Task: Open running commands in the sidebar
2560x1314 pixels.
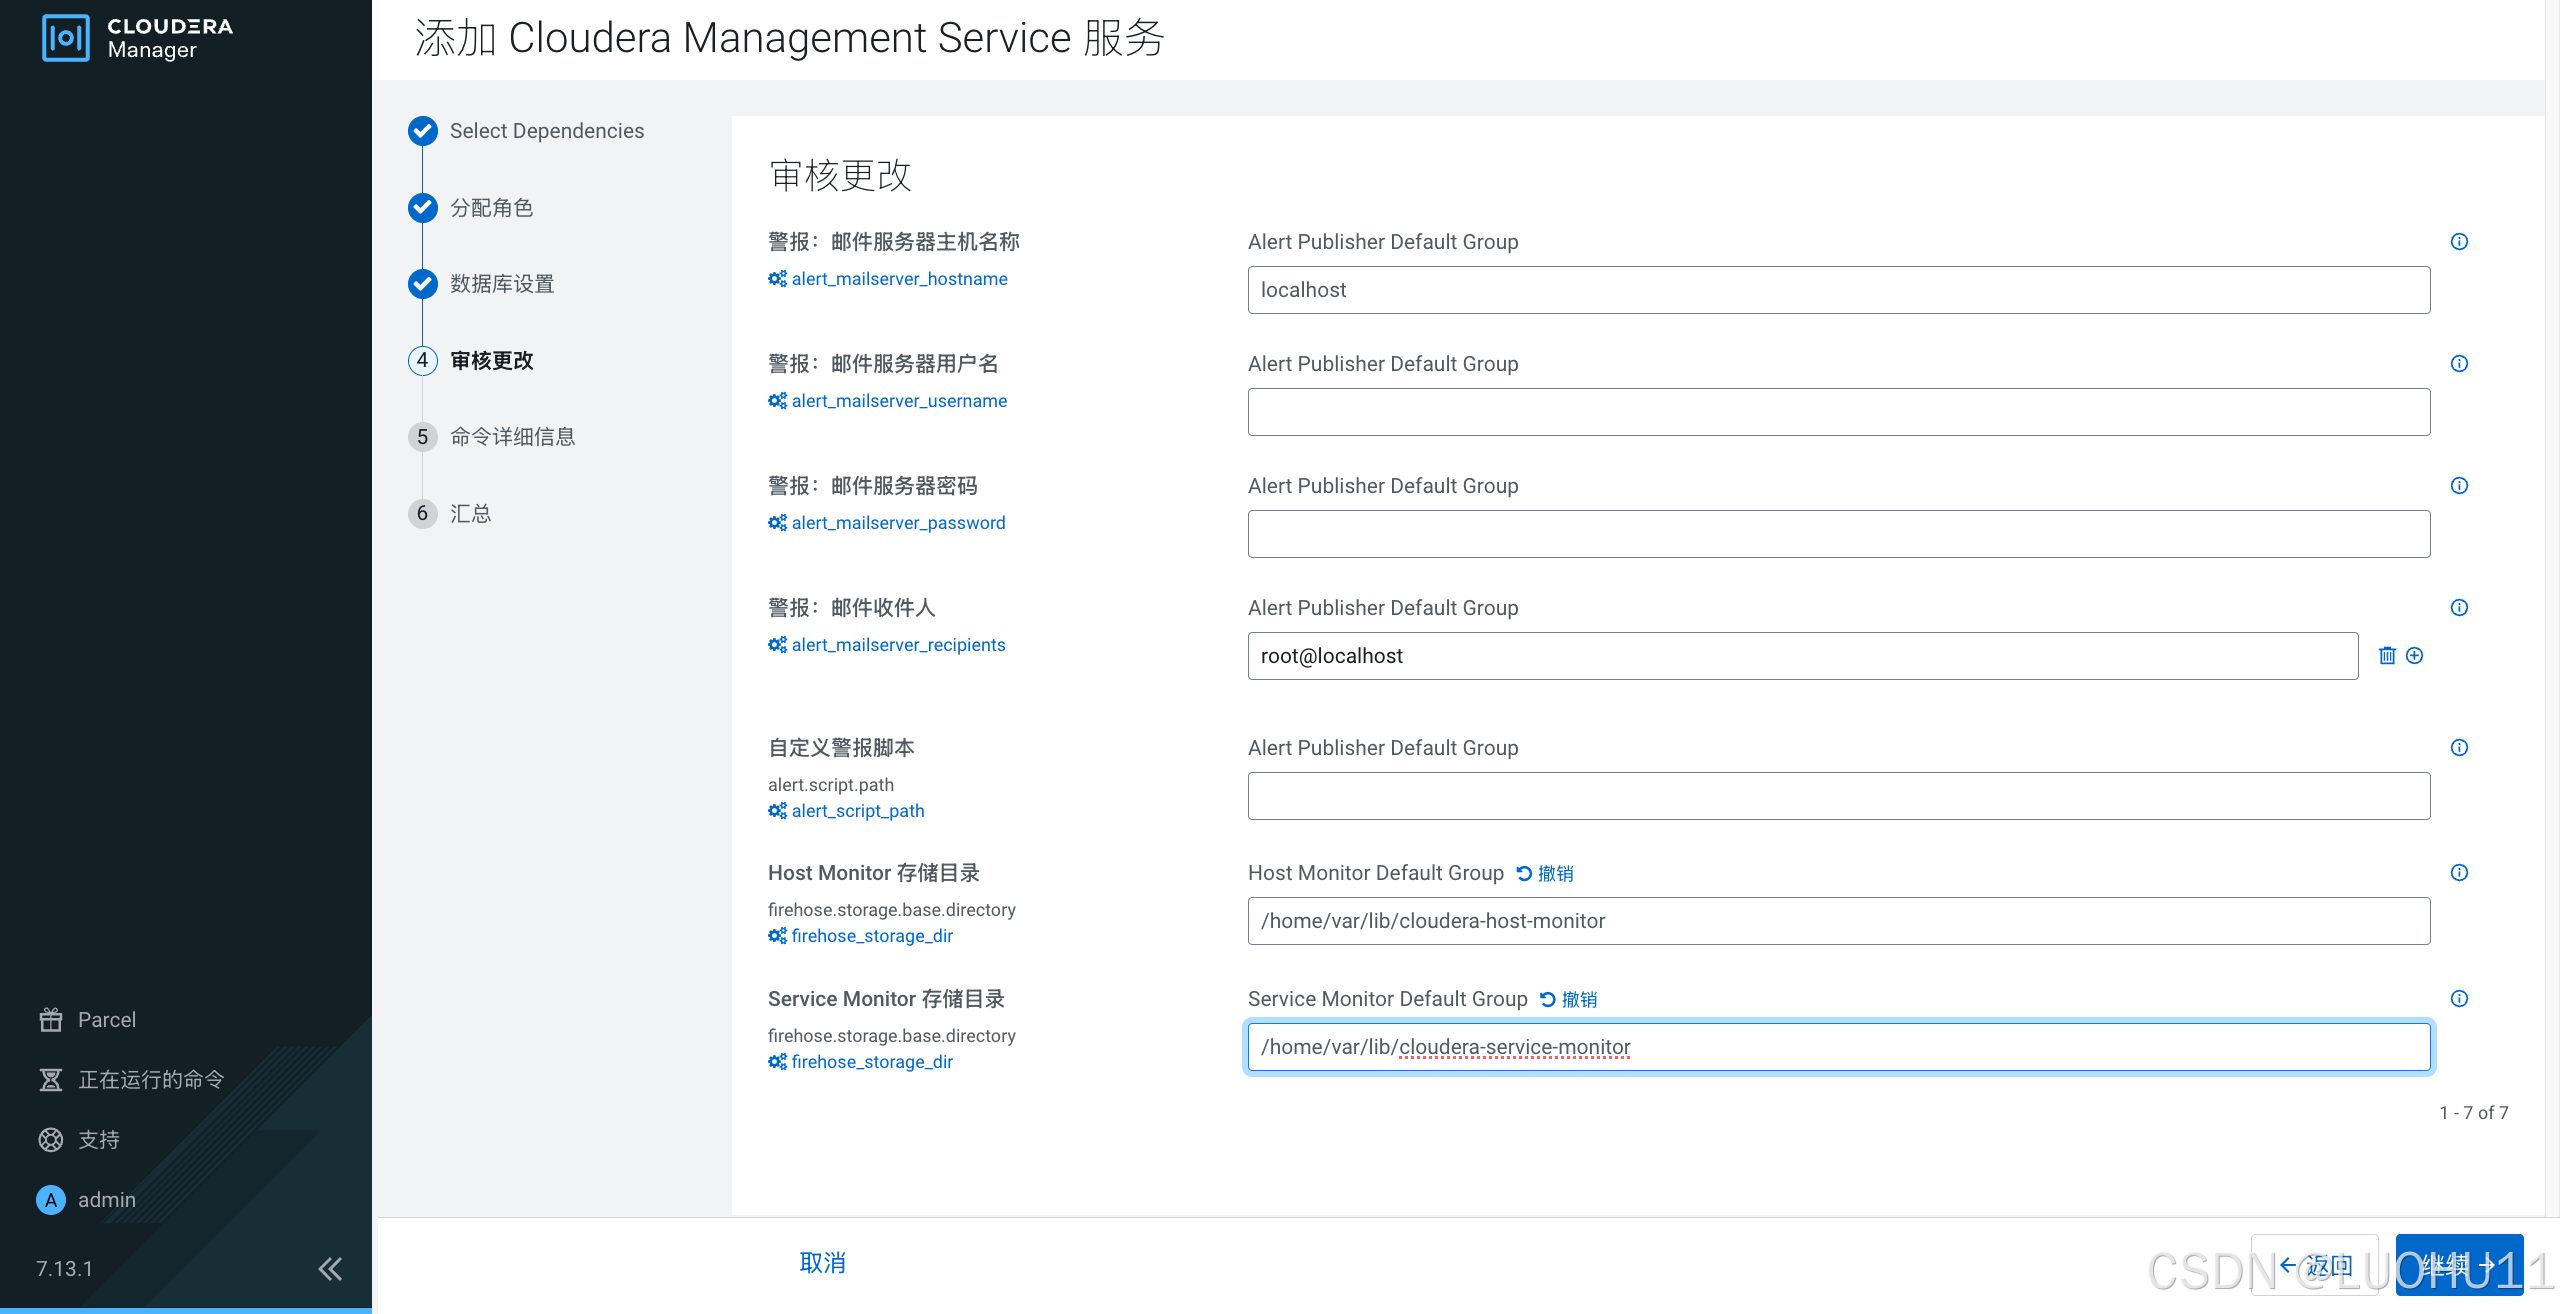Action: tap(150, 1080)
